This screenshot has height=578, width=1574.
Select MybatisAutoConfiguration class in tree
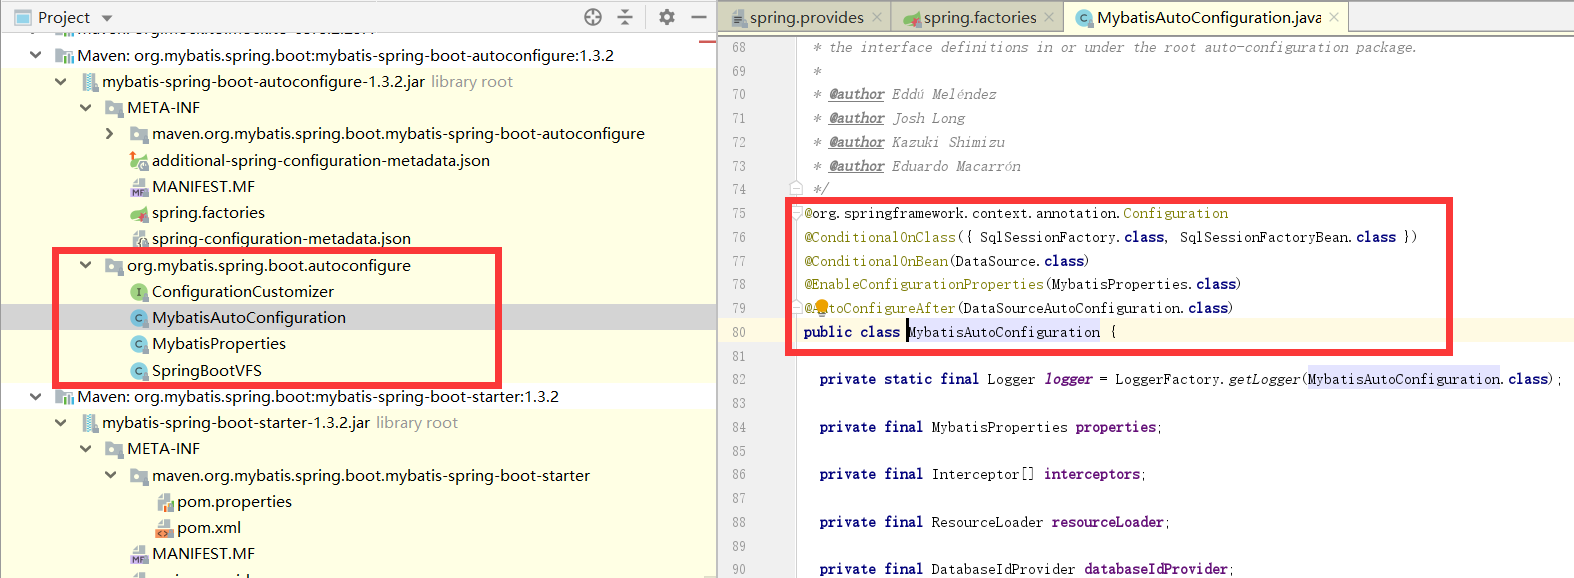pos(249,317)
